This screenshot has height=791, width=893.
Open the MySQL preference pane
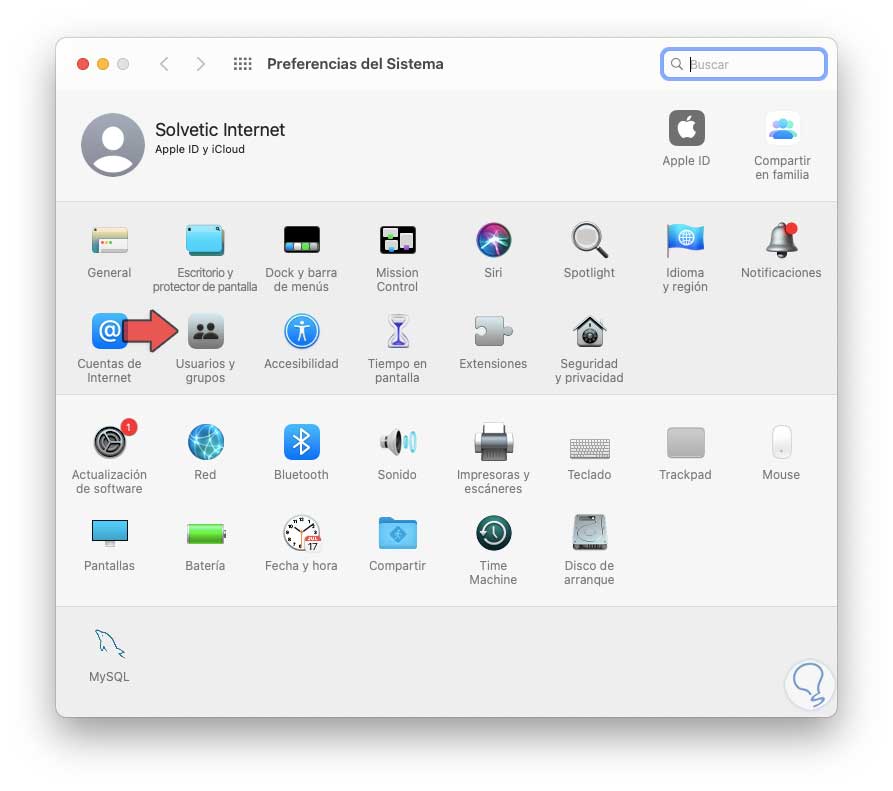[x=109, y=644]
